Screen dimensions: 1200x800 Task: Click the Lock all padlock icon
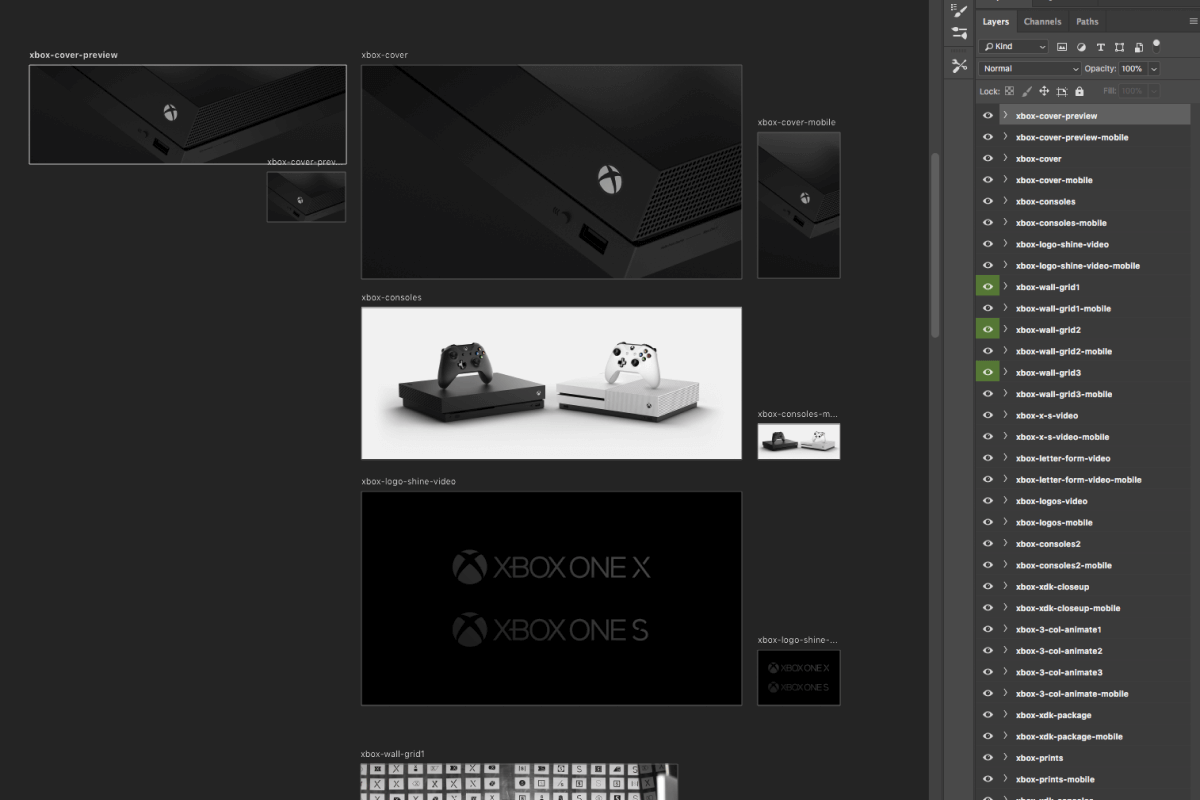click(x=1079, y=91)
